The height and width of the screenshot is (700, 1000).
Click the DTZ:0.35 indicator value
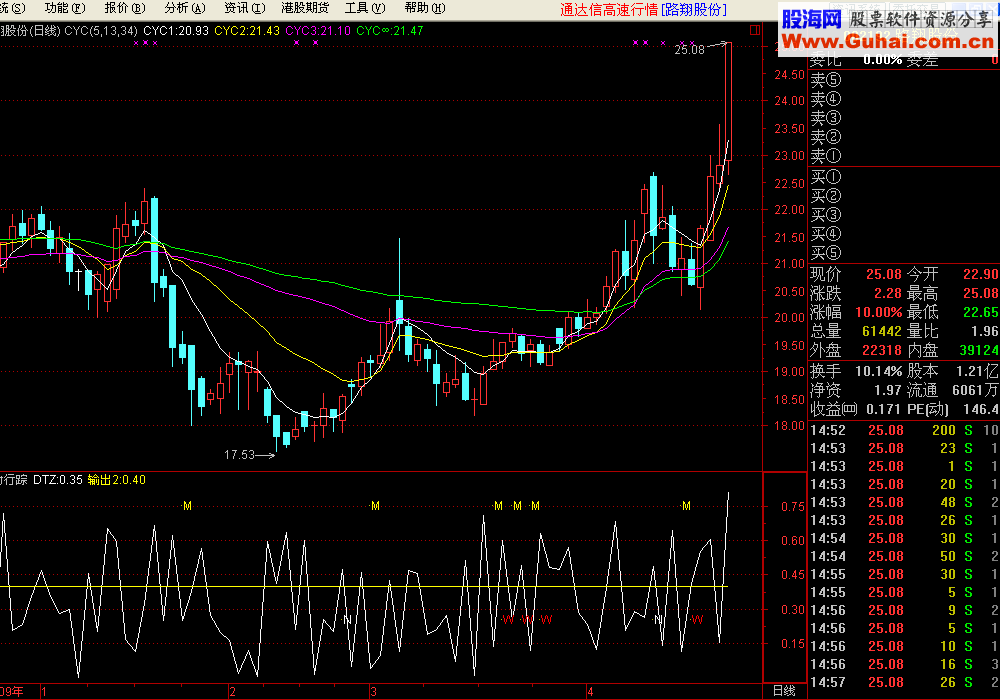(x=57, y=479)
